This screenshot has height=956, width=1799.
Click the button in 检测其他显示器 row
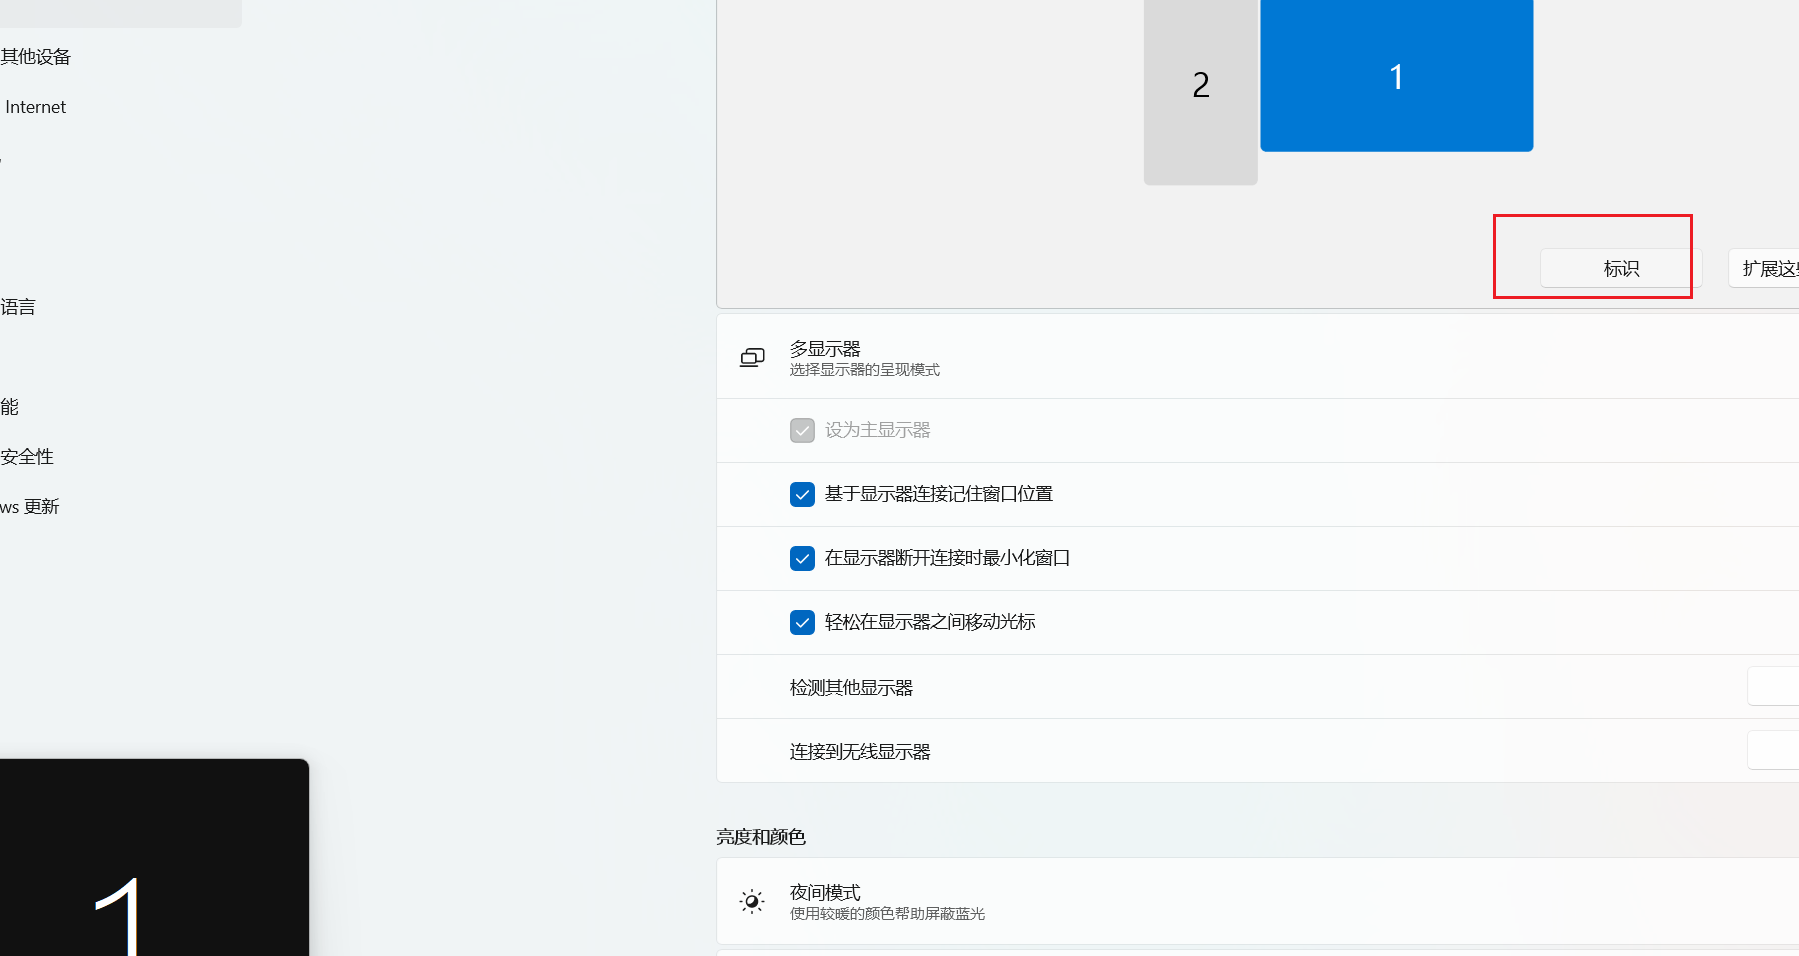tap(1774, 687)
